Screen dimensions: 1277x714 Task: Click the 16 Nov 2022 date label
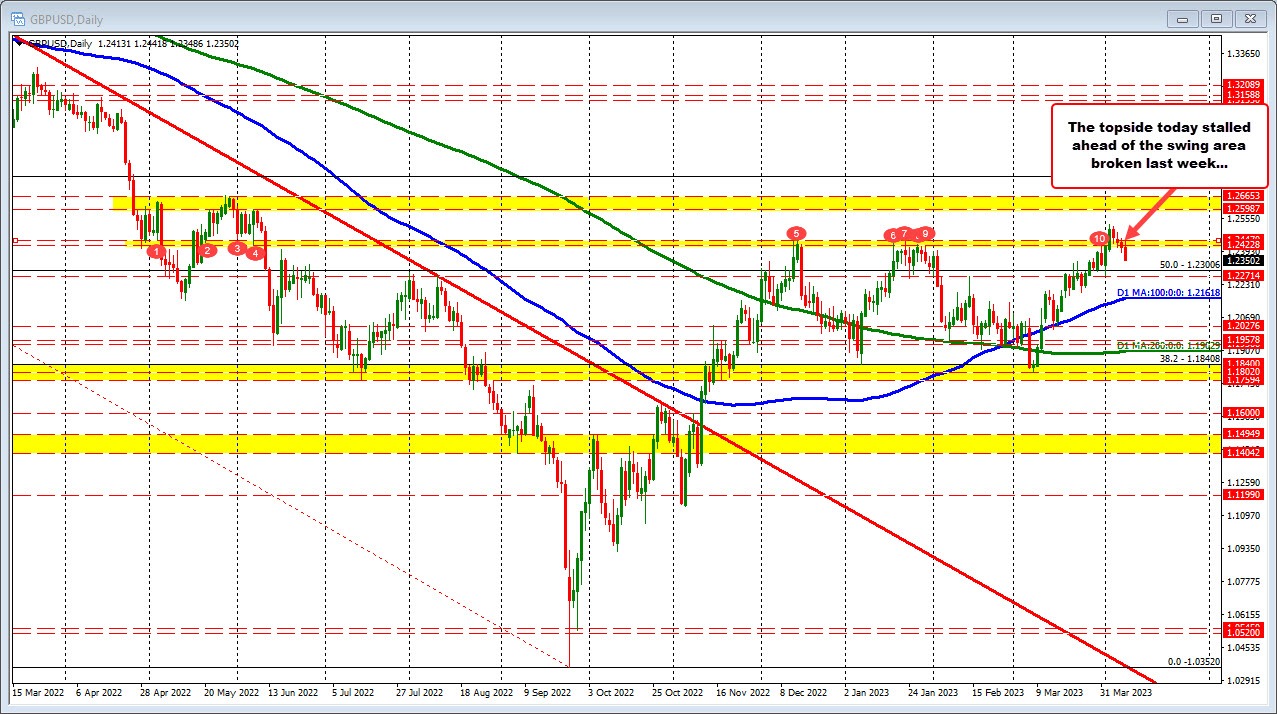click(x=743, y=691)
